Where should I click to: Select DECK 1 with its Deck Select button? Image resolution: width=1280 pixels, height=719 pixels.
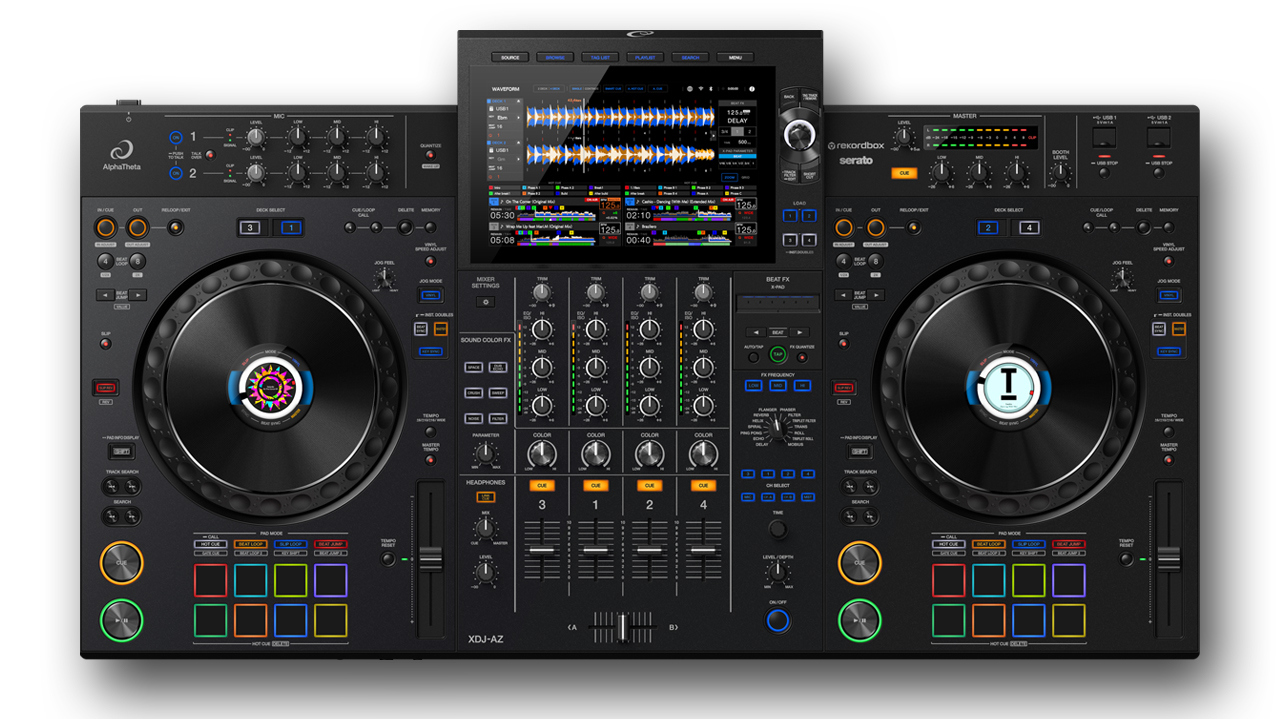(x=292, y=227)
